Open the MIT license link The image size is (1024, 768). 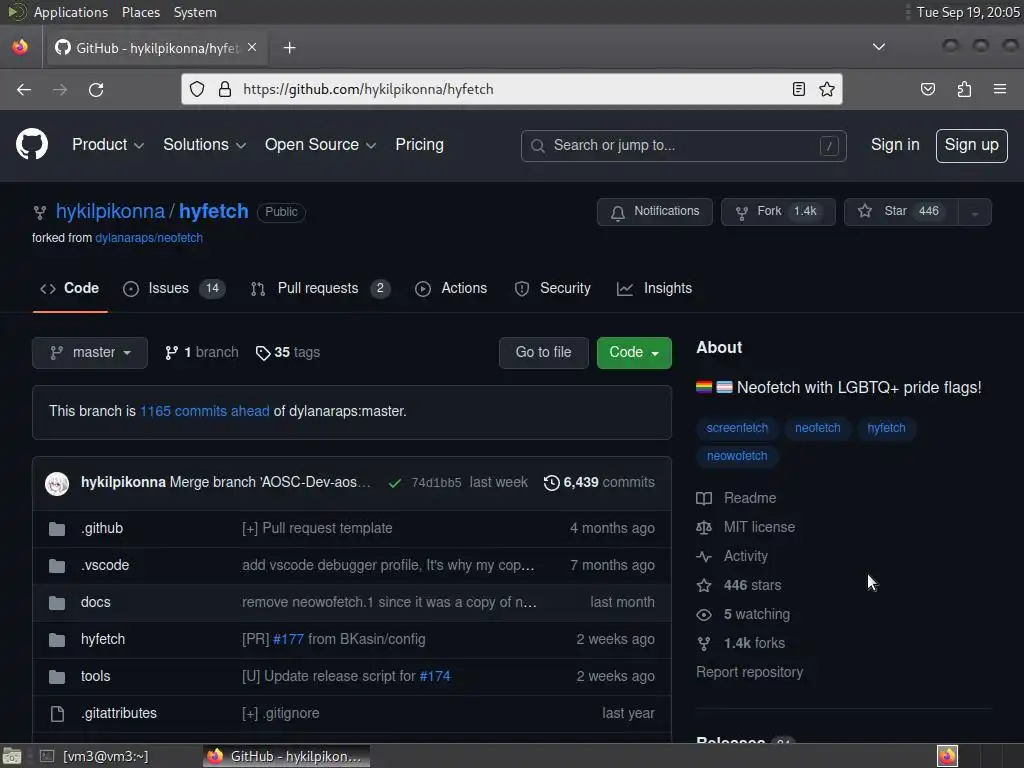click(x=745, y=527)
